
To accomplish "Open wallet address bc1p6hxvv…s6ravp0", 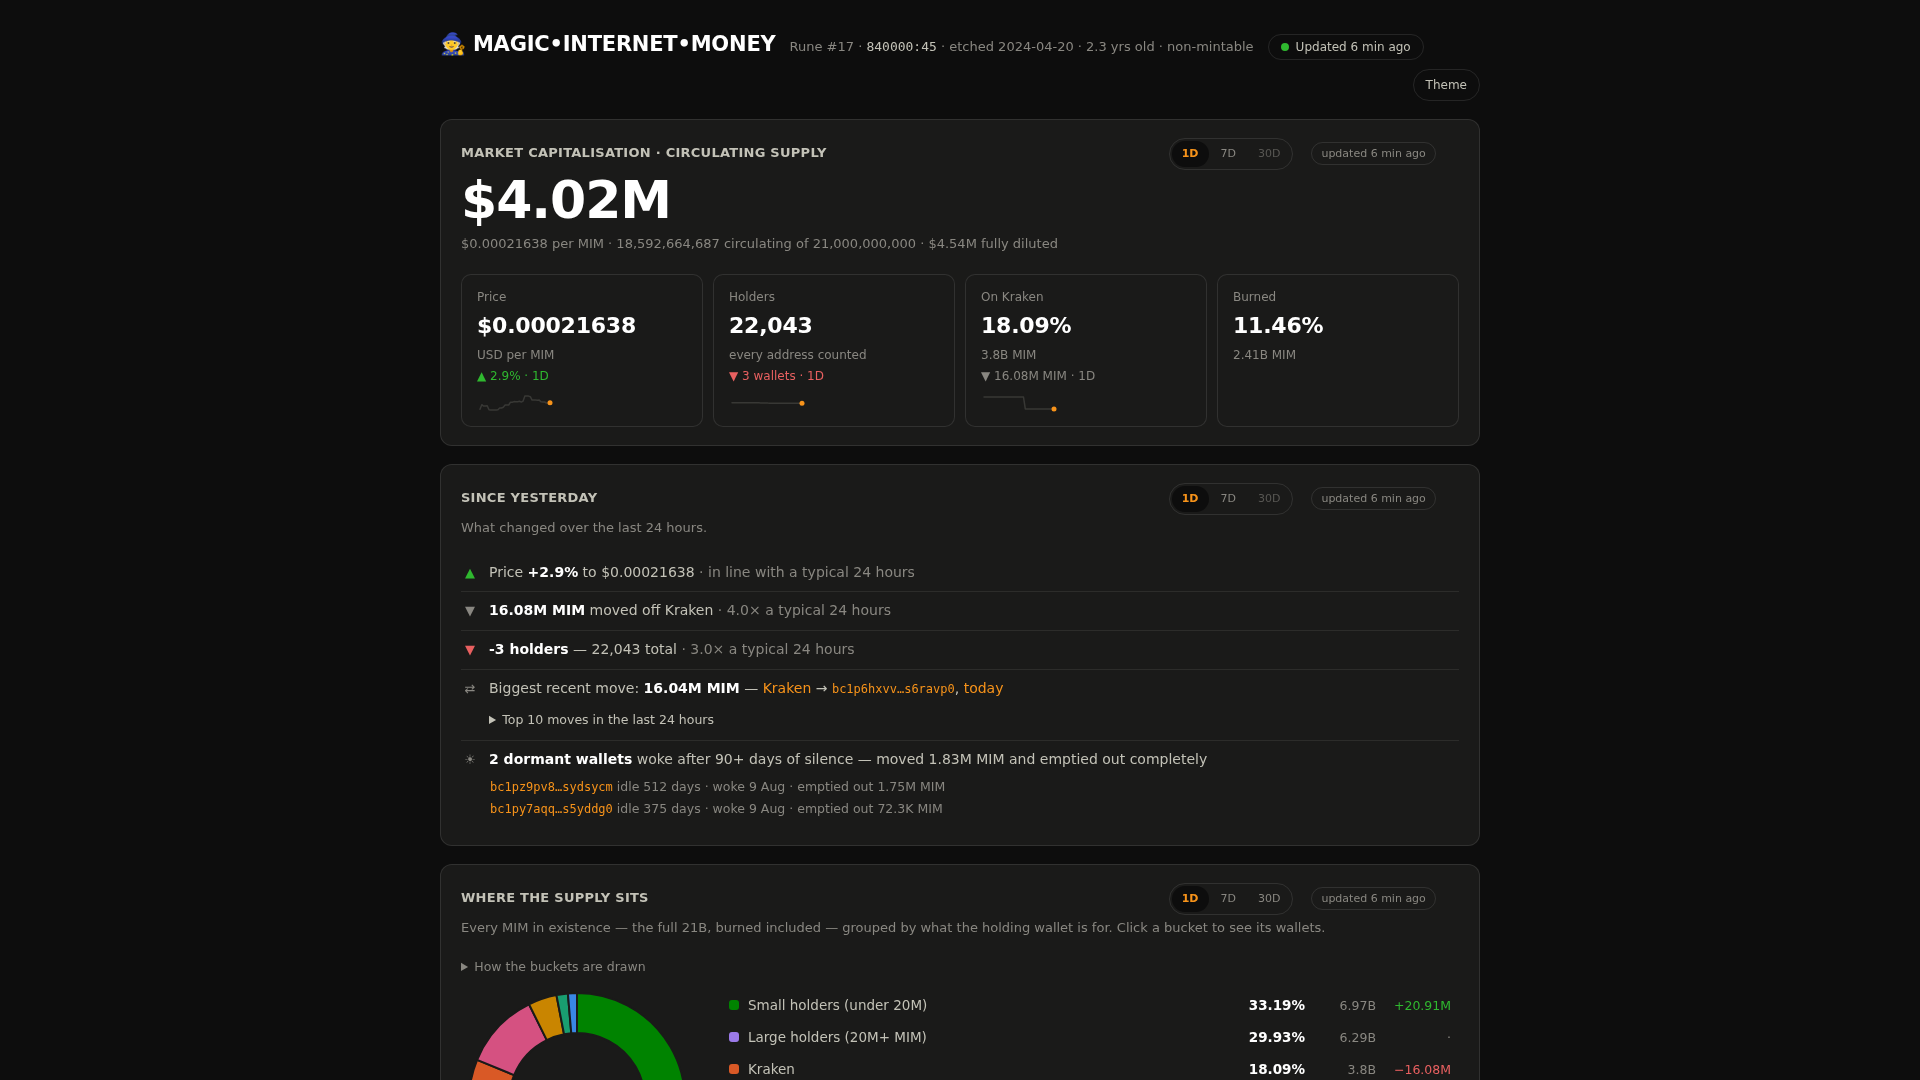I will click(x=893, y=689).
